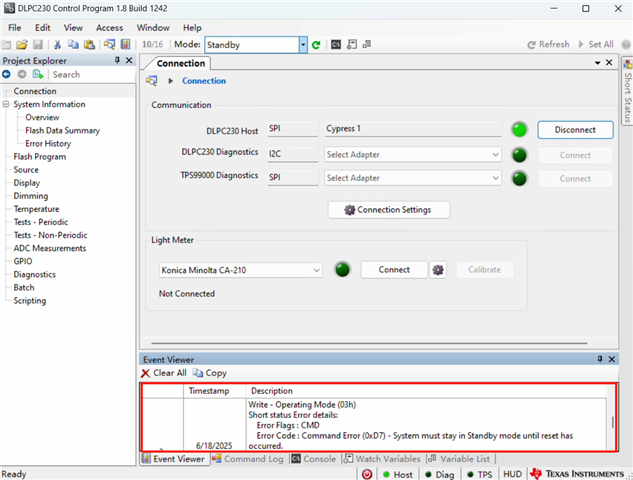Close the Project Explorer panel
This screenshot has height=480, width=633.
coord(129,60)
